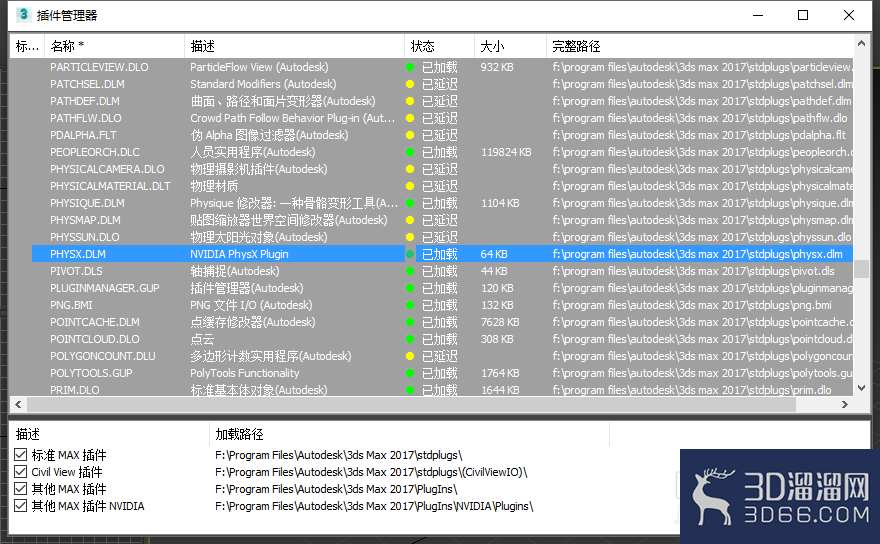Image resolution: width=880 pixels, height=544 pixels.
Task: Click green status dot of PHYSIQUE.DLM
Action: pos(410,203)
